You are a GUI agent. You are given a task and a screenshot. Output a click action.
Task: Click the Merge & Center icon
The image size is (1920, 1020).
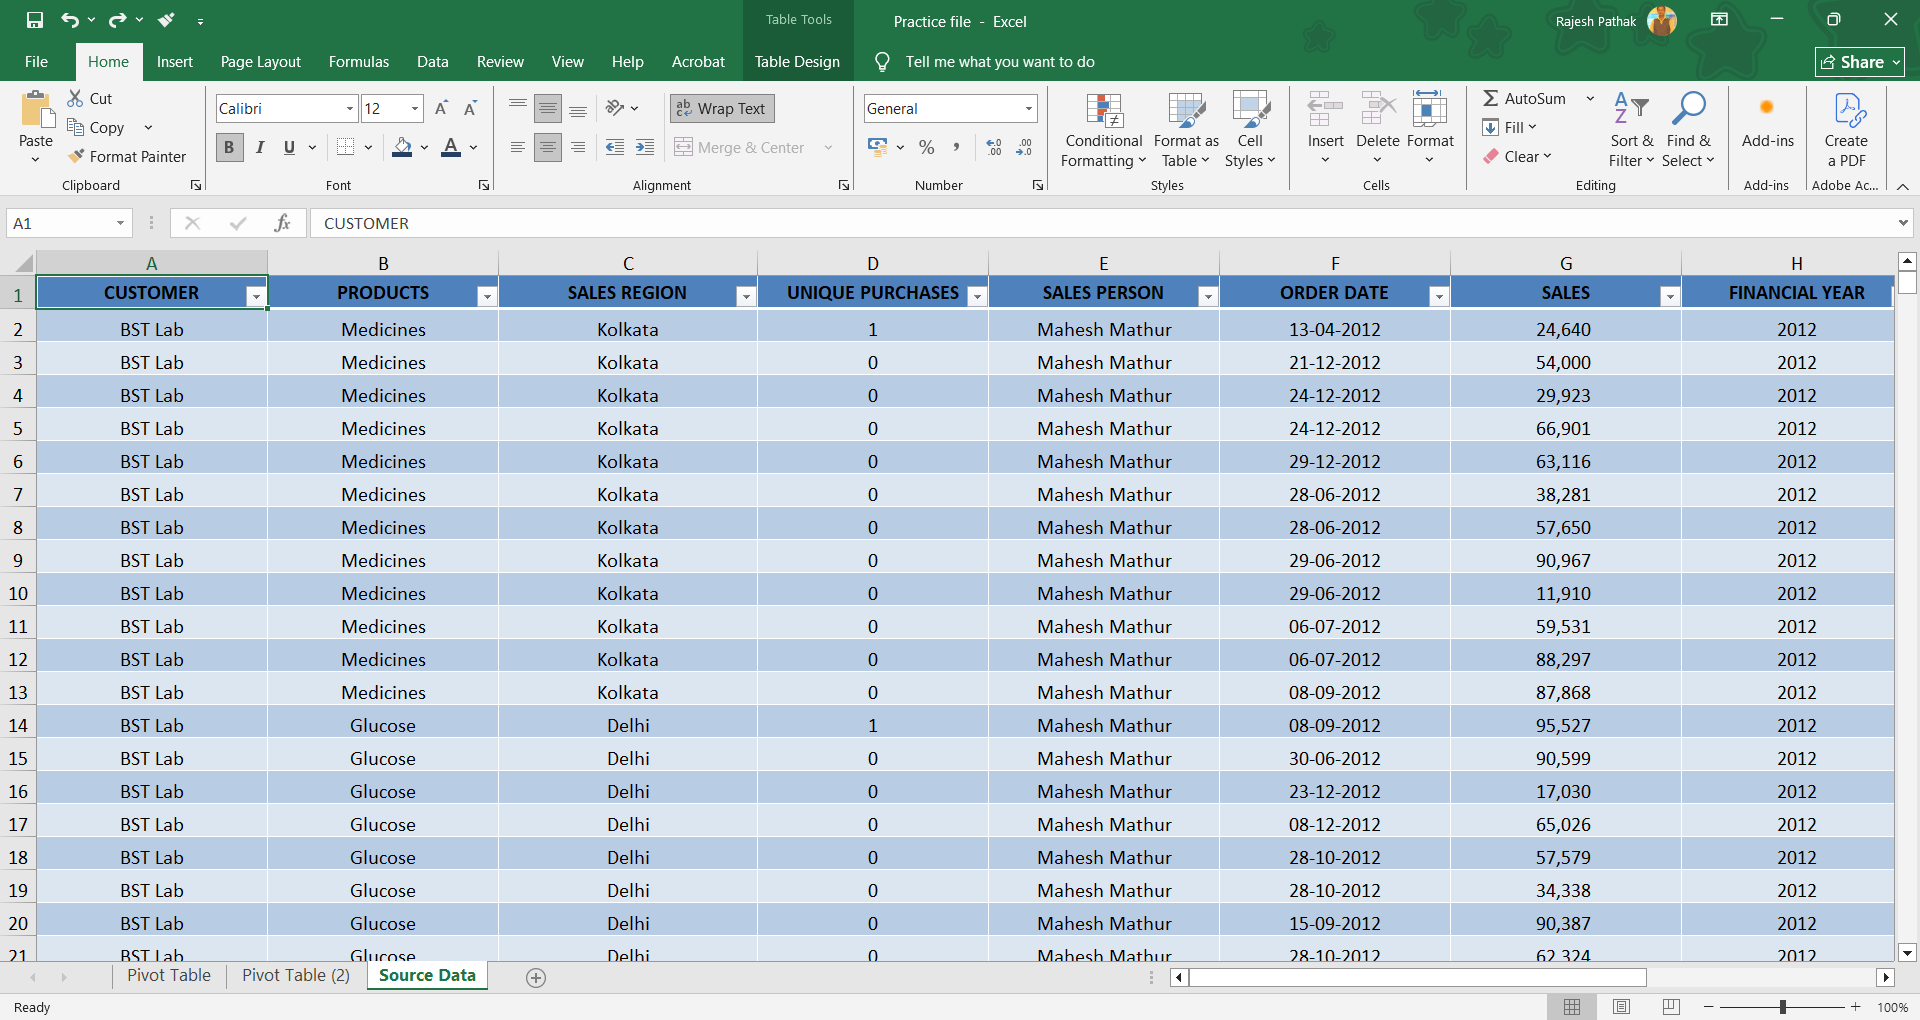click(684, 147)
